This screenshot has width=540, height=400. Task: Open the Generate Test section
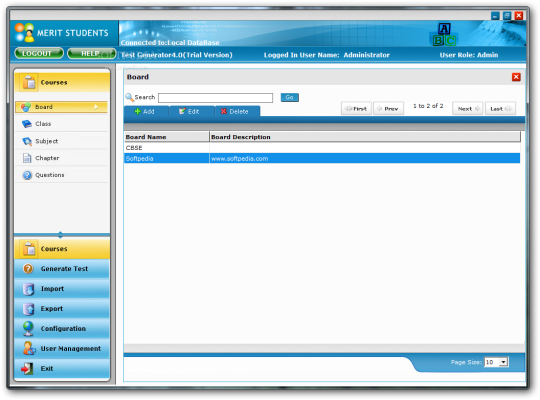(x=62, y=268)
